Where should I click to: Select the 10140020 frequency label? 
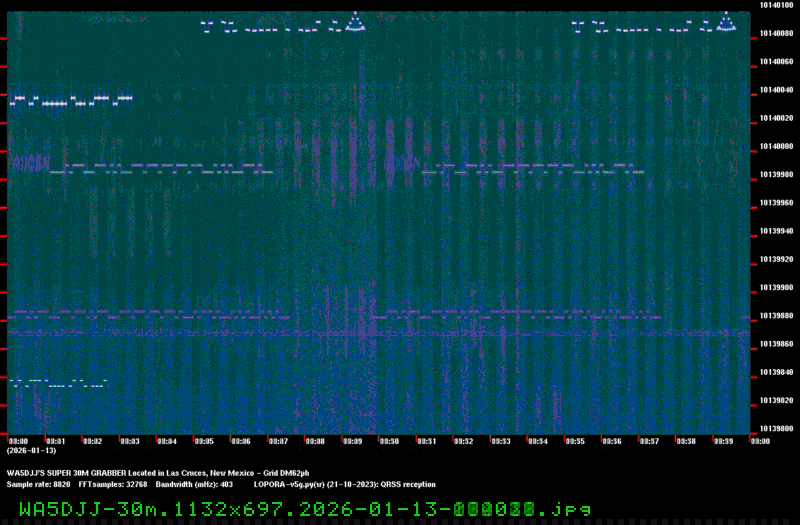coord(777,118)
